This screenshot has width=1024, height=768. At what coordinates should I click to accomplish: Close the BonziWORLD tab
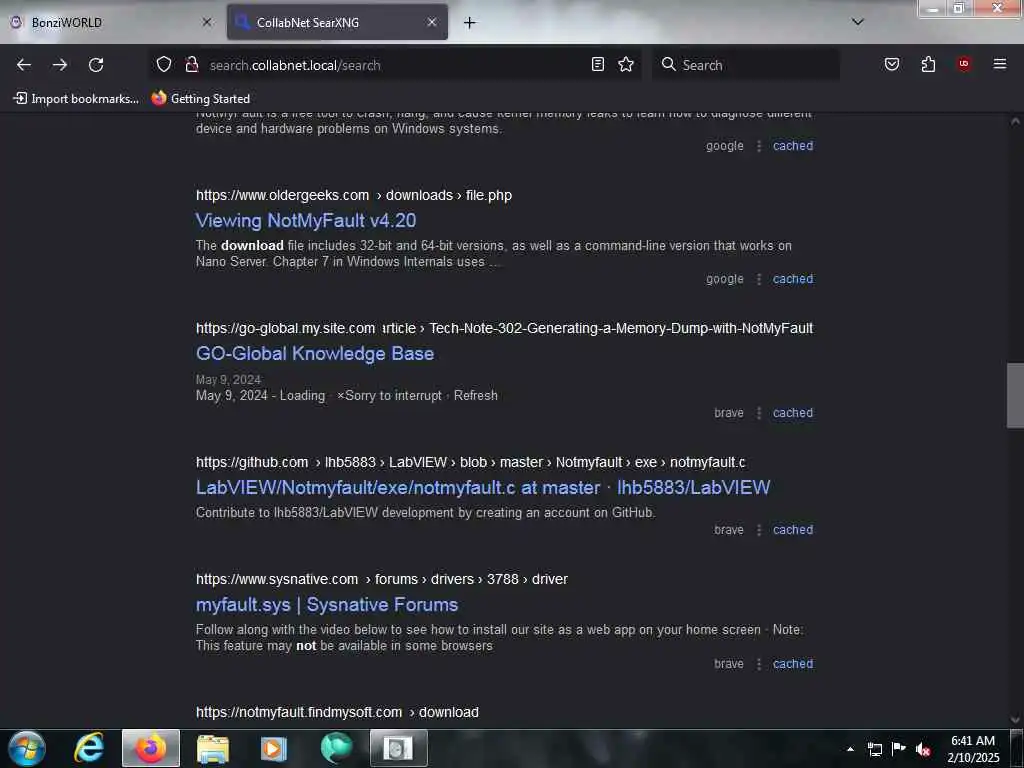click(x=207, y=22)
